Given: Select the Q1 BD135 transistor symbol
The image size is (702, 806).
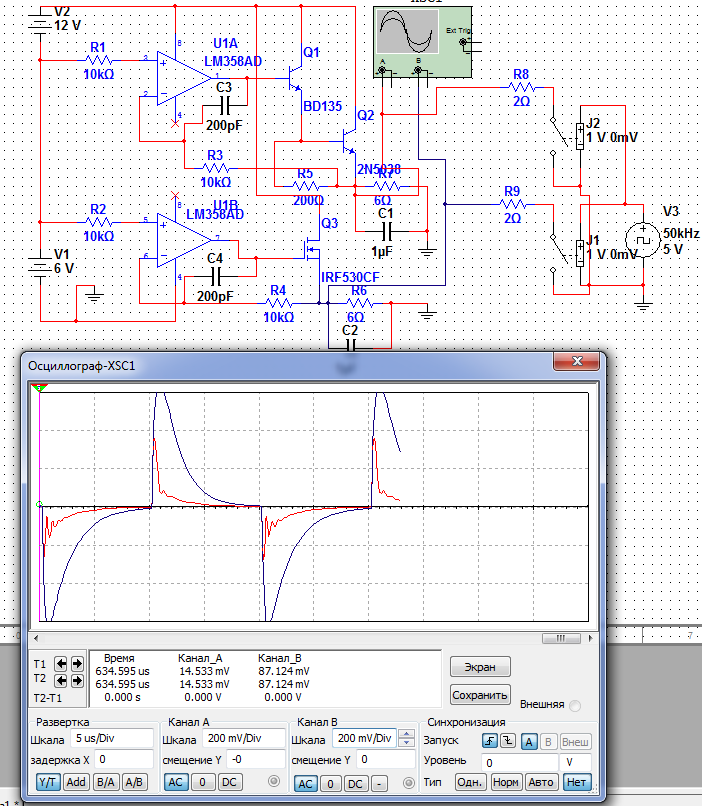Looking at the screenshot, I should [295, 78].
